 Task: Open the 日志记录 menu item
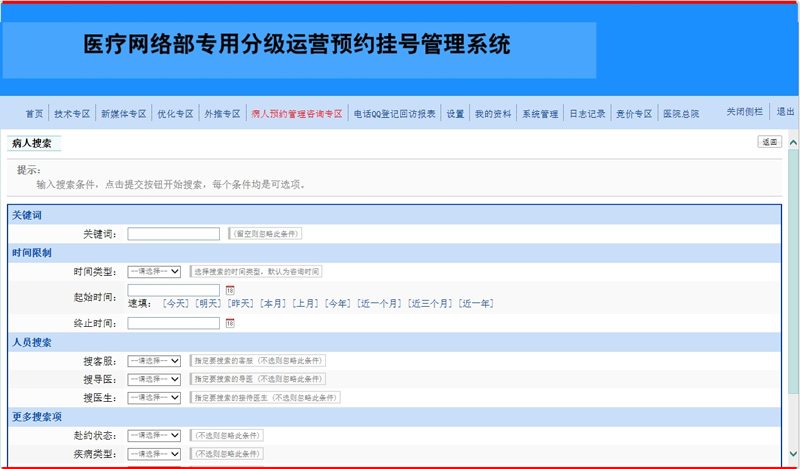pos(587,114)
